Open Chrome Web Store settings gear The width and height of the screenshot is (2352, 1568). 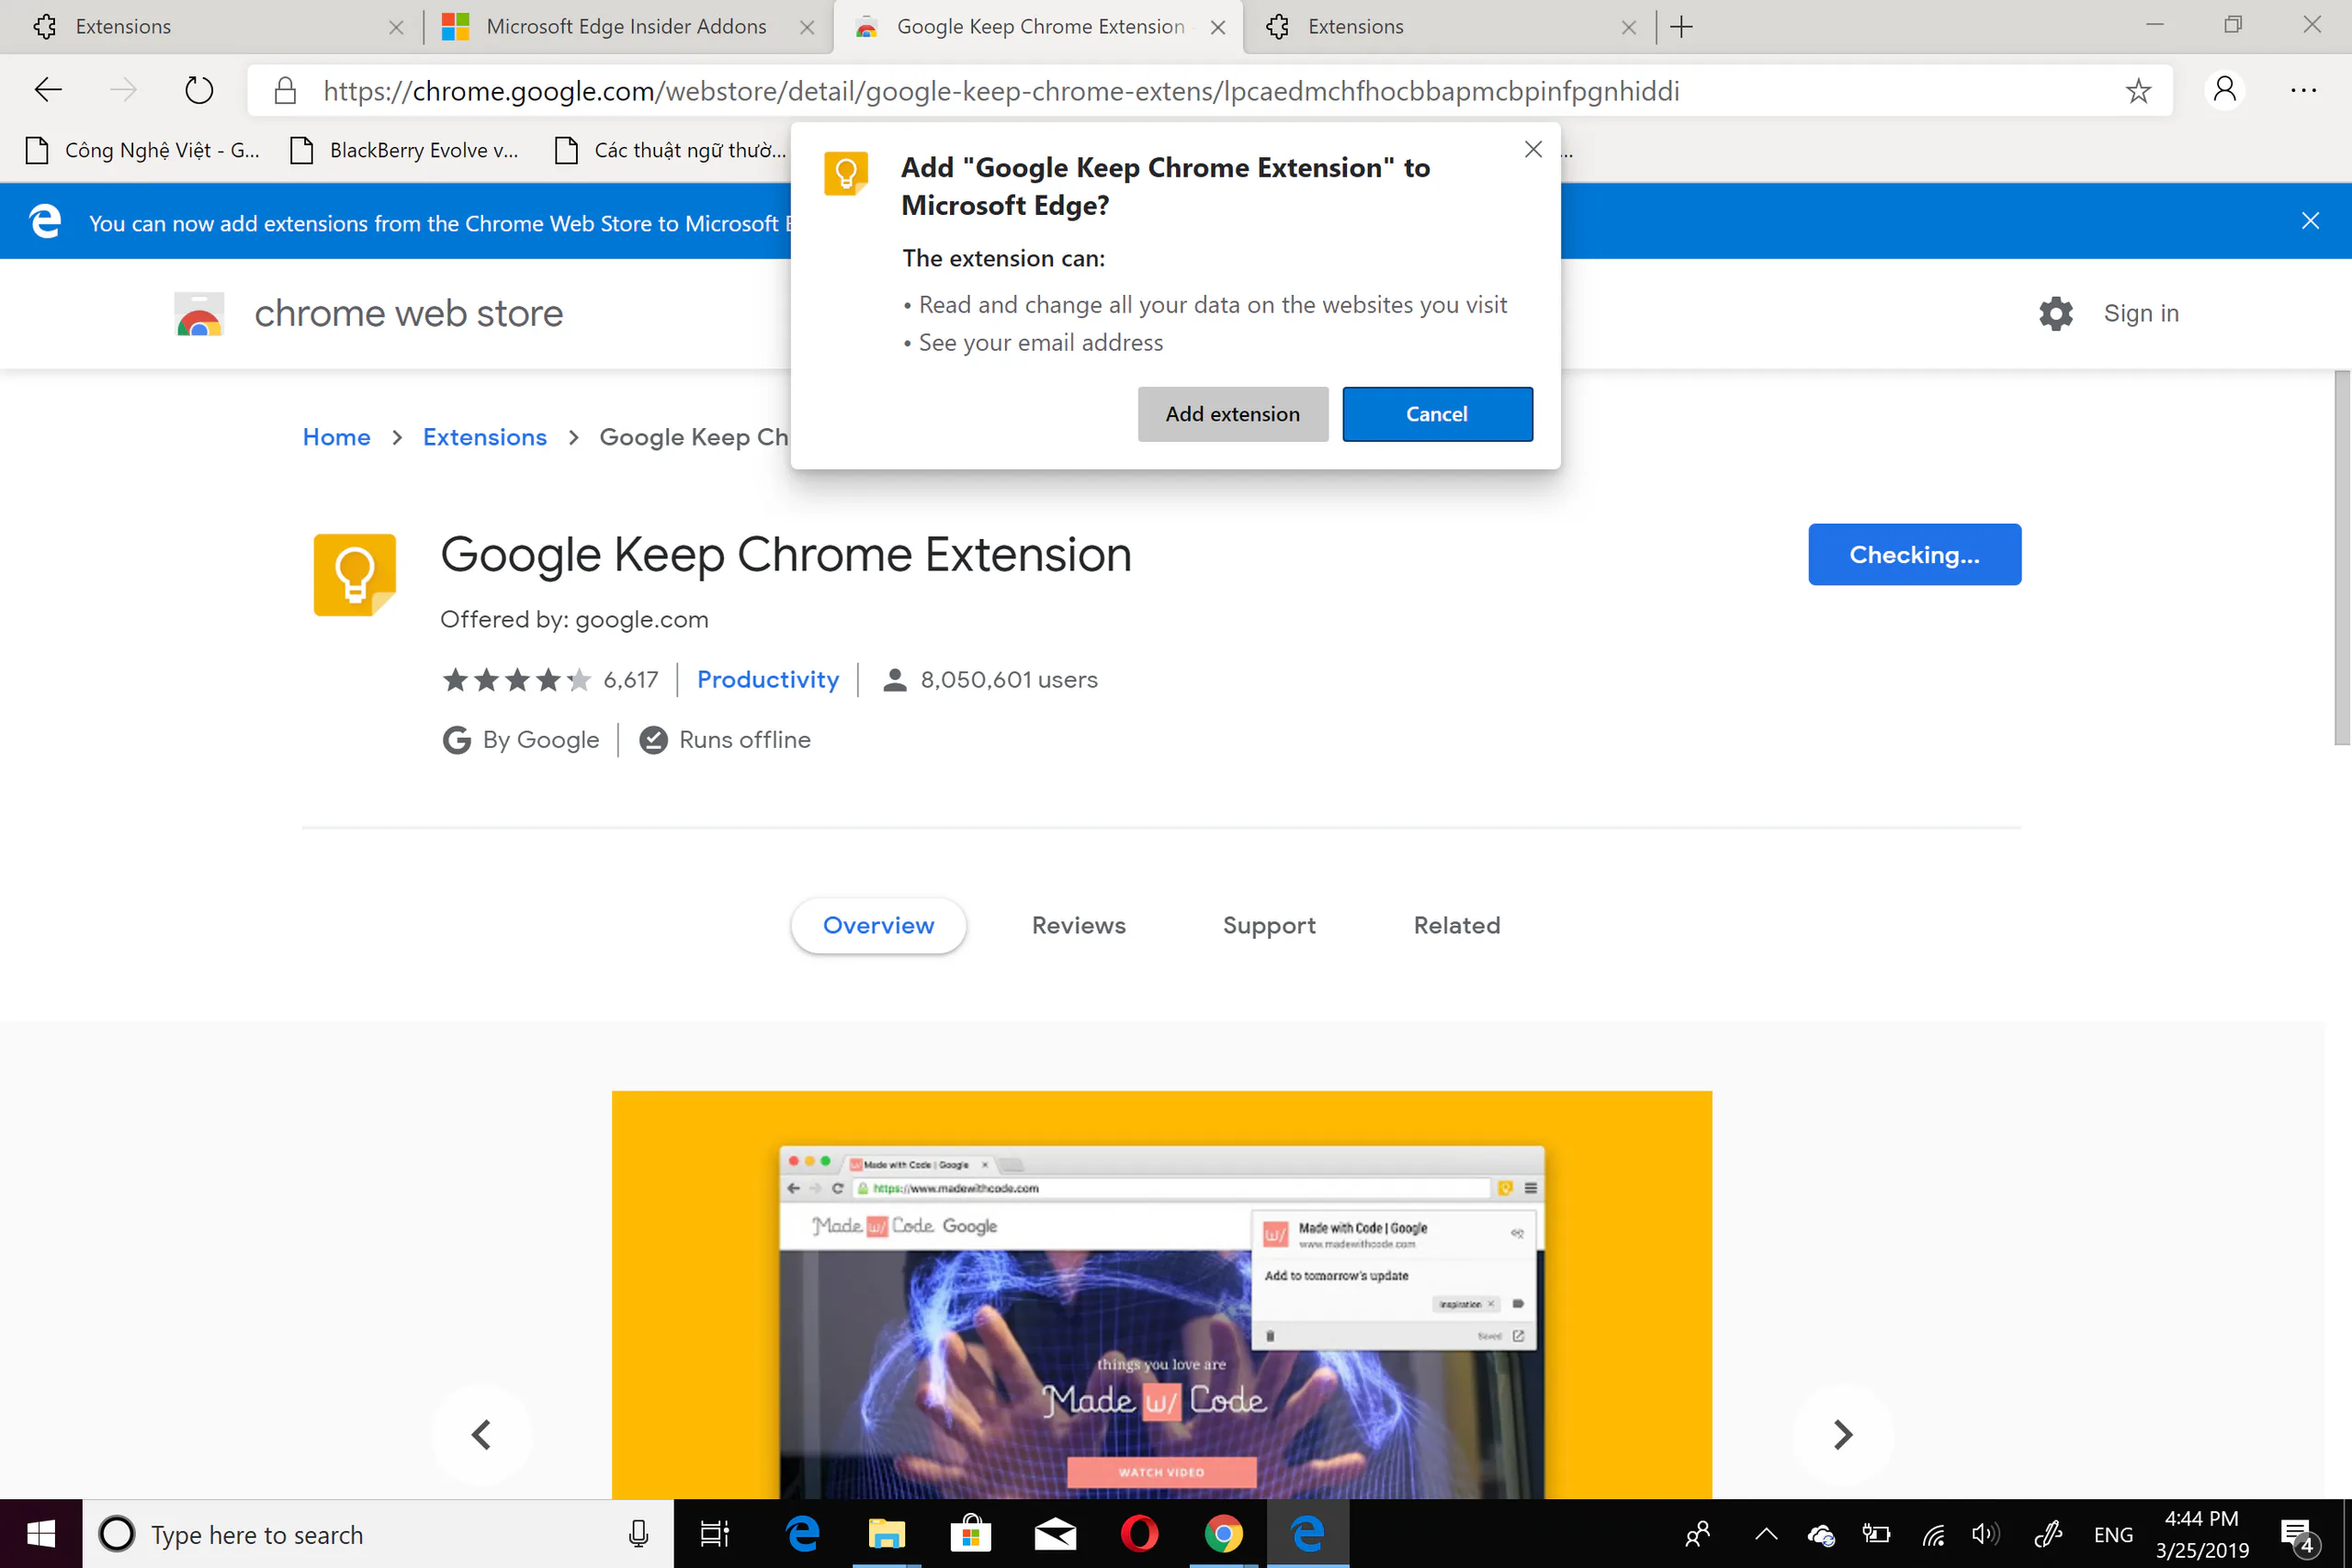[x=2056, y=313]
